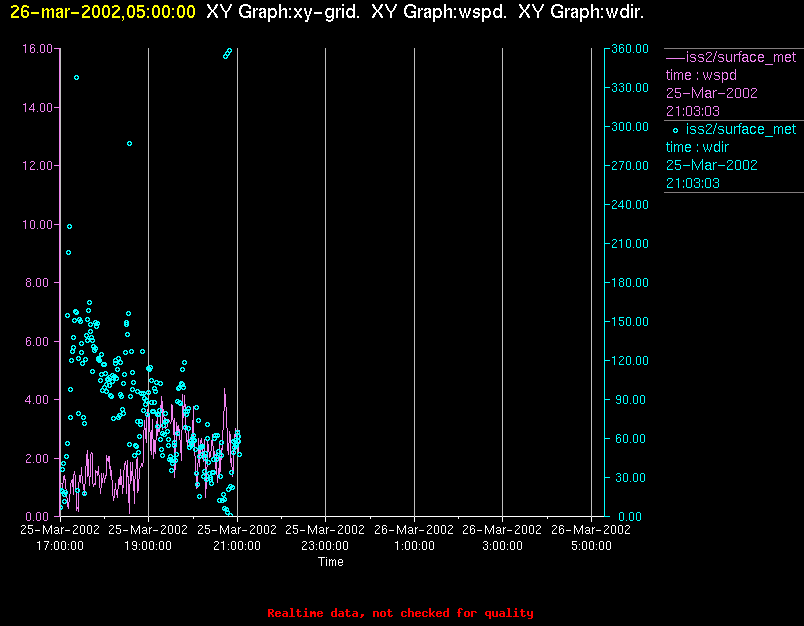Click legend text time : wspd
Image resolution: width=804 pixels, height=626 pixels.
[x=701, y=75]
